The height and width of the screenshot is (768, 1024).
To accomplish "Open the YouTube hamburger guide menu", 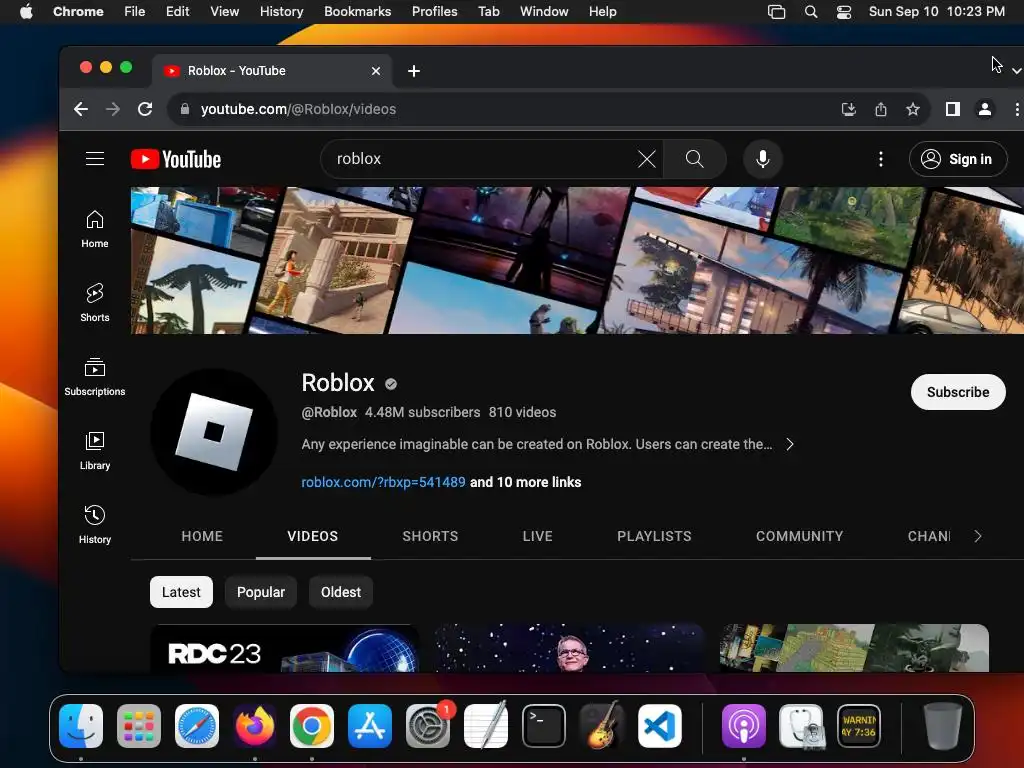I will pyautogui.click(x=95, y=159).
